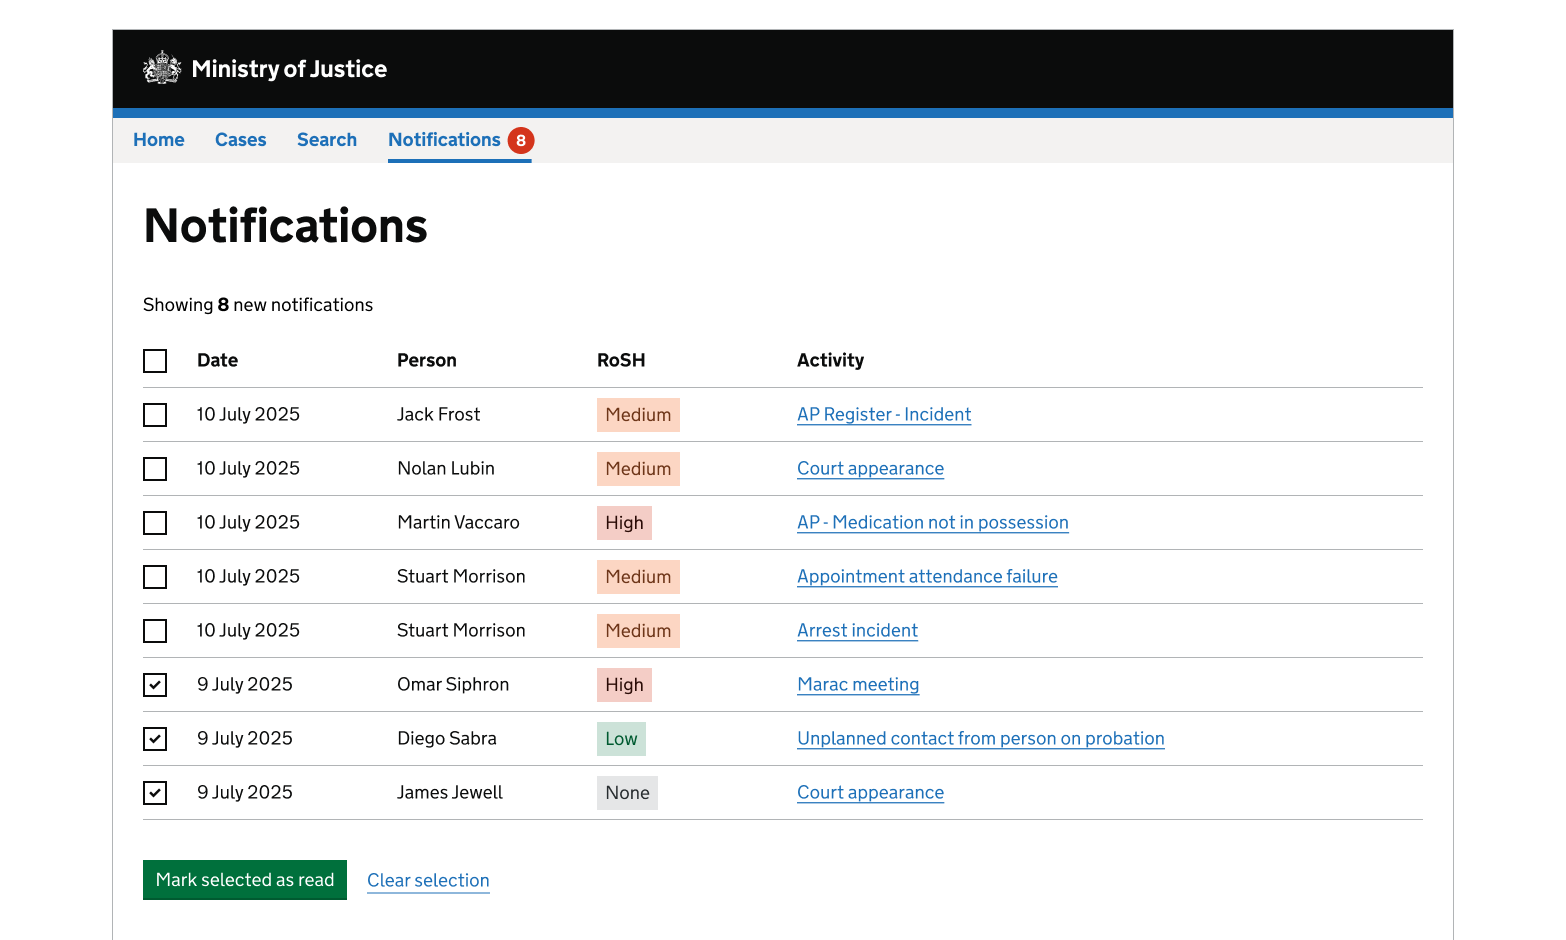Screen dimensions: 1566x940
Task: Open the Marac meeting activity link
Action: tap(858, 685)
